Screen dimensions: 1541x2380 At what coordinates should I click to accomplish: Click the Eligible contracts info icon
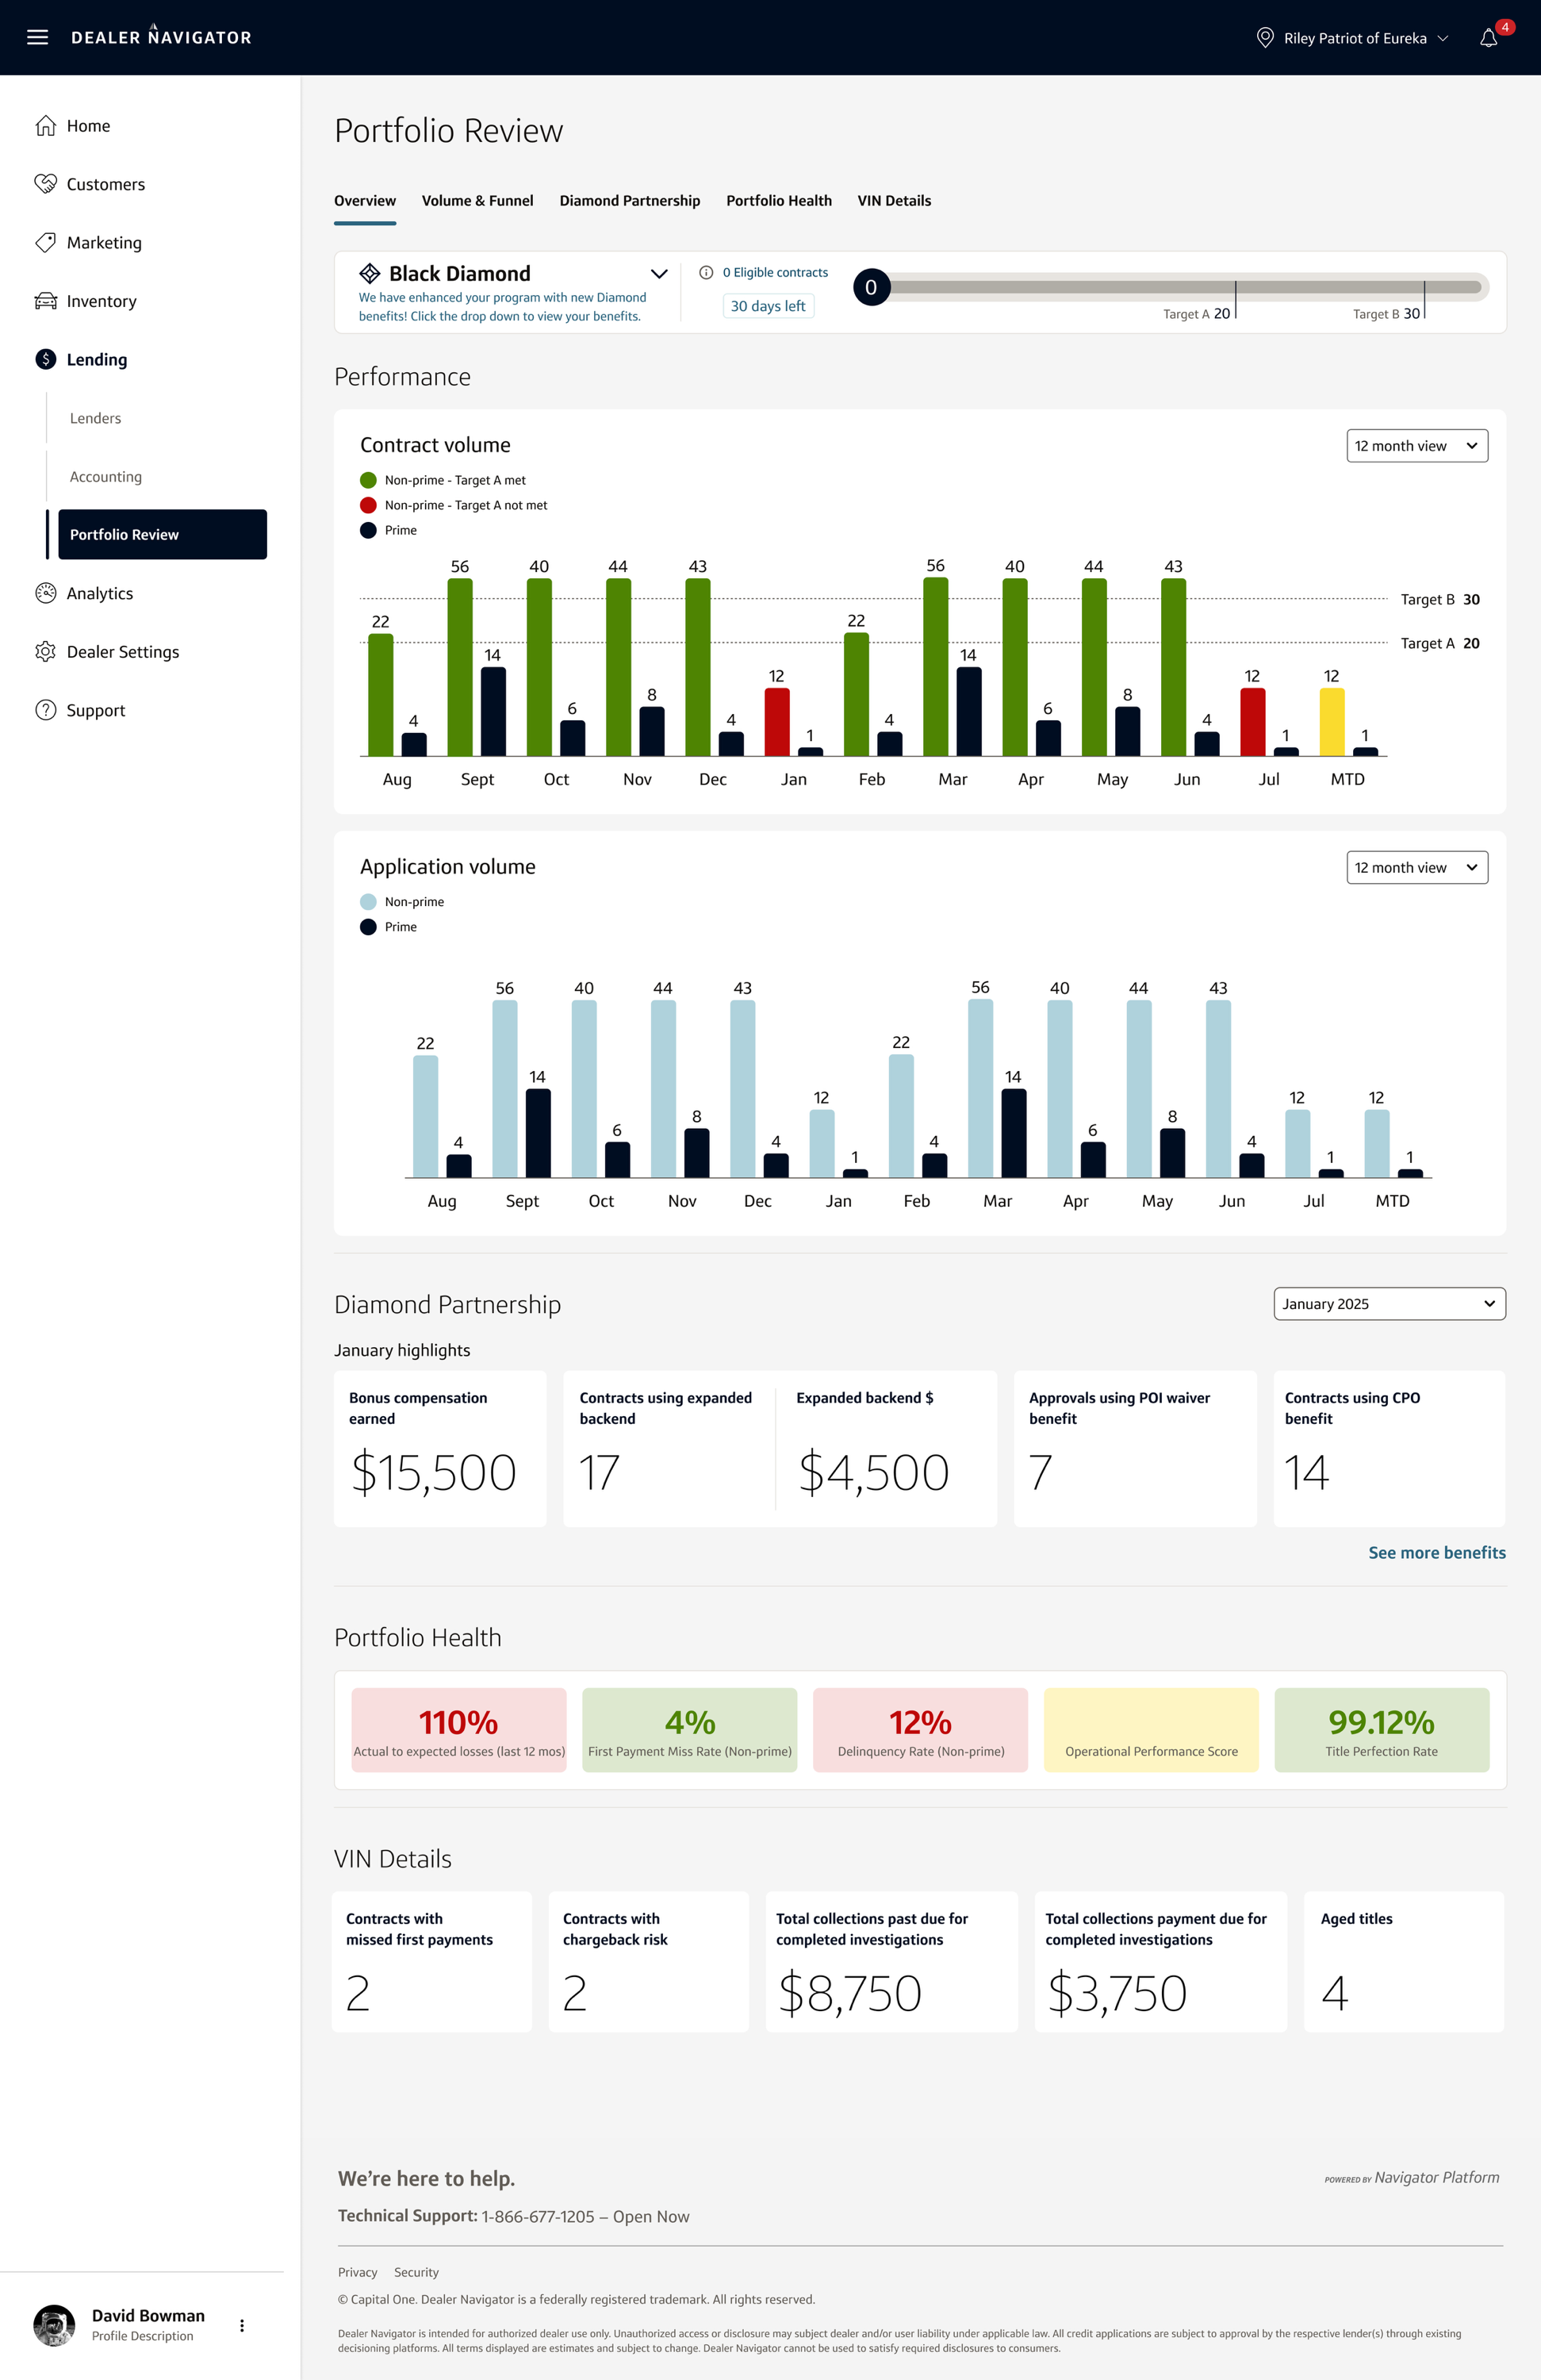click(706, 272)
